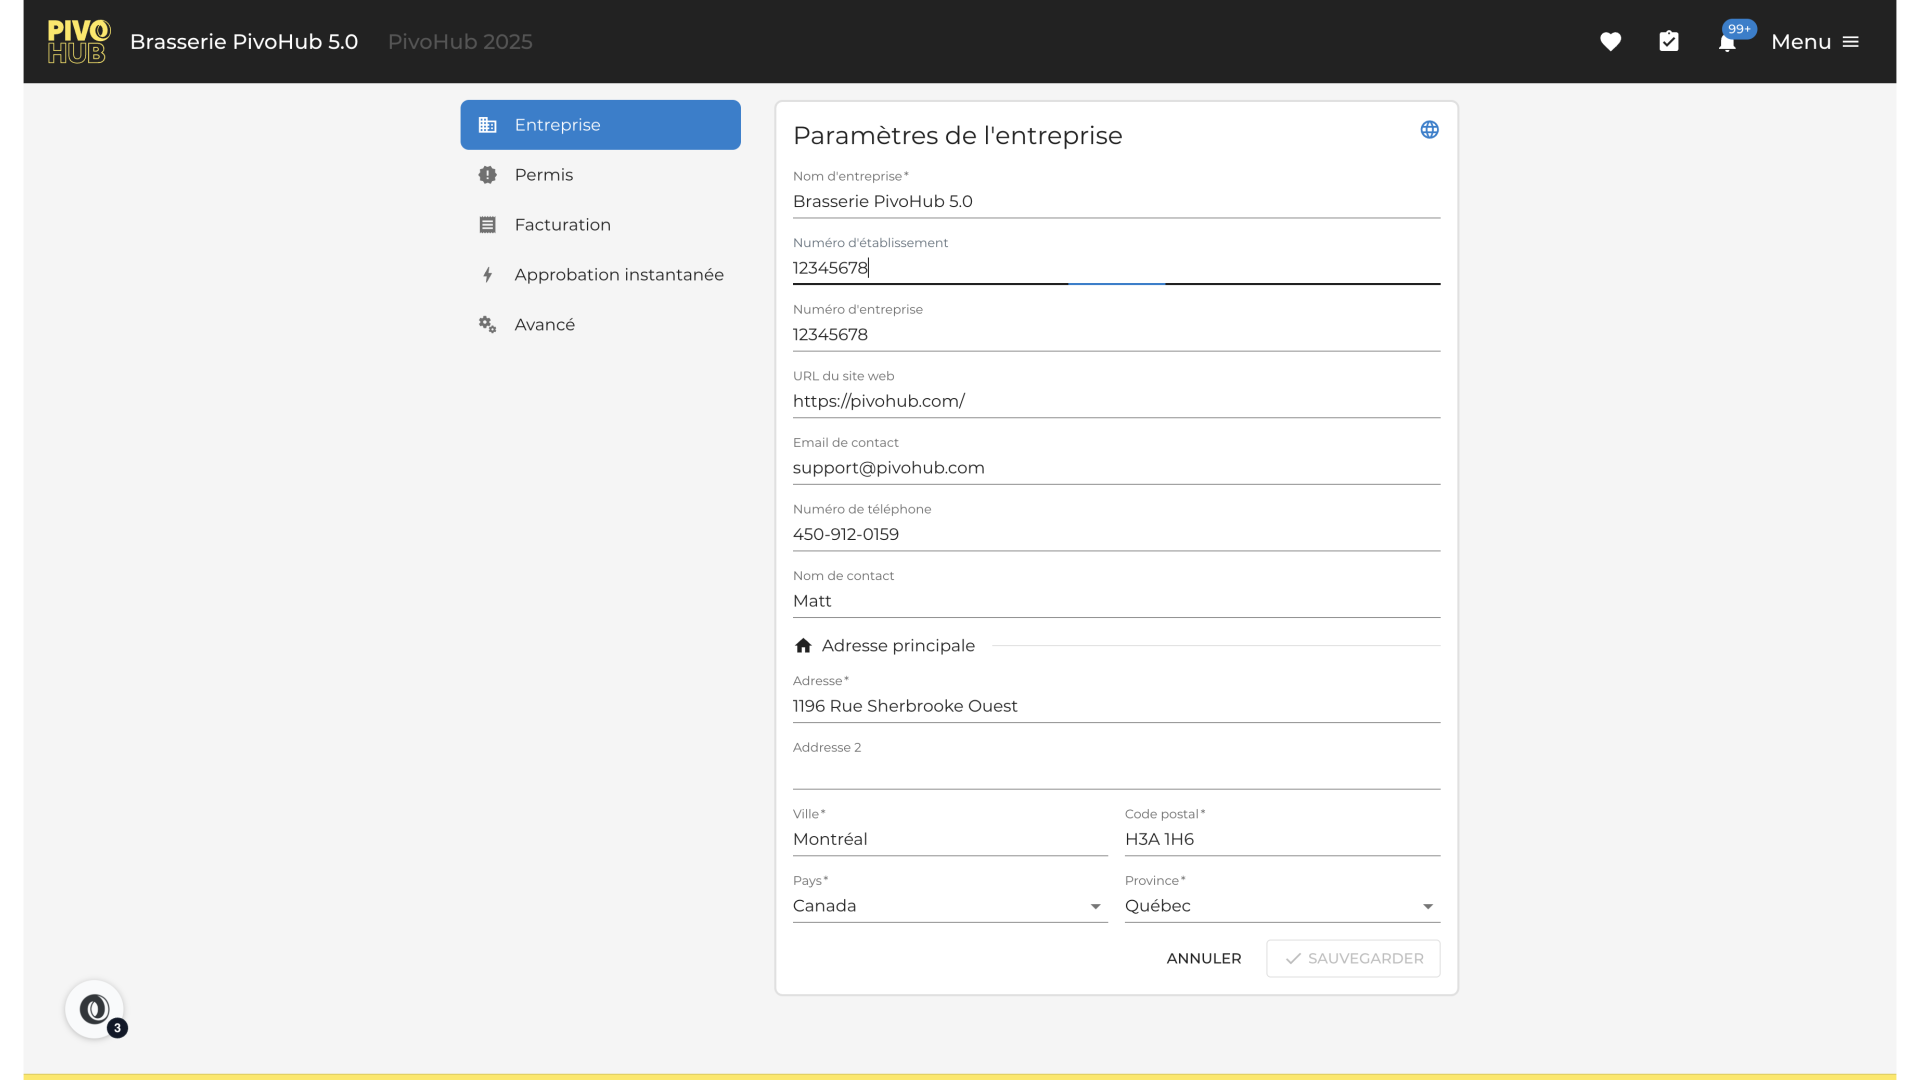Screen dimensions: 1920x1080
Task: Open notifications bell with 99+ badge
Action: pos(1727,42)
